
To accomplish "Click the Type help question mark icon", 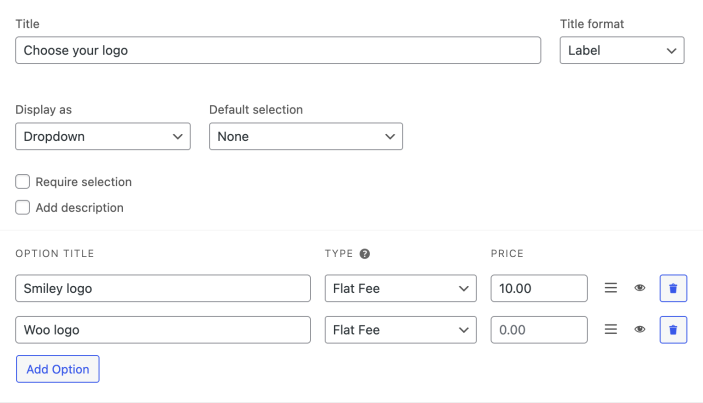I will (365, 254).
